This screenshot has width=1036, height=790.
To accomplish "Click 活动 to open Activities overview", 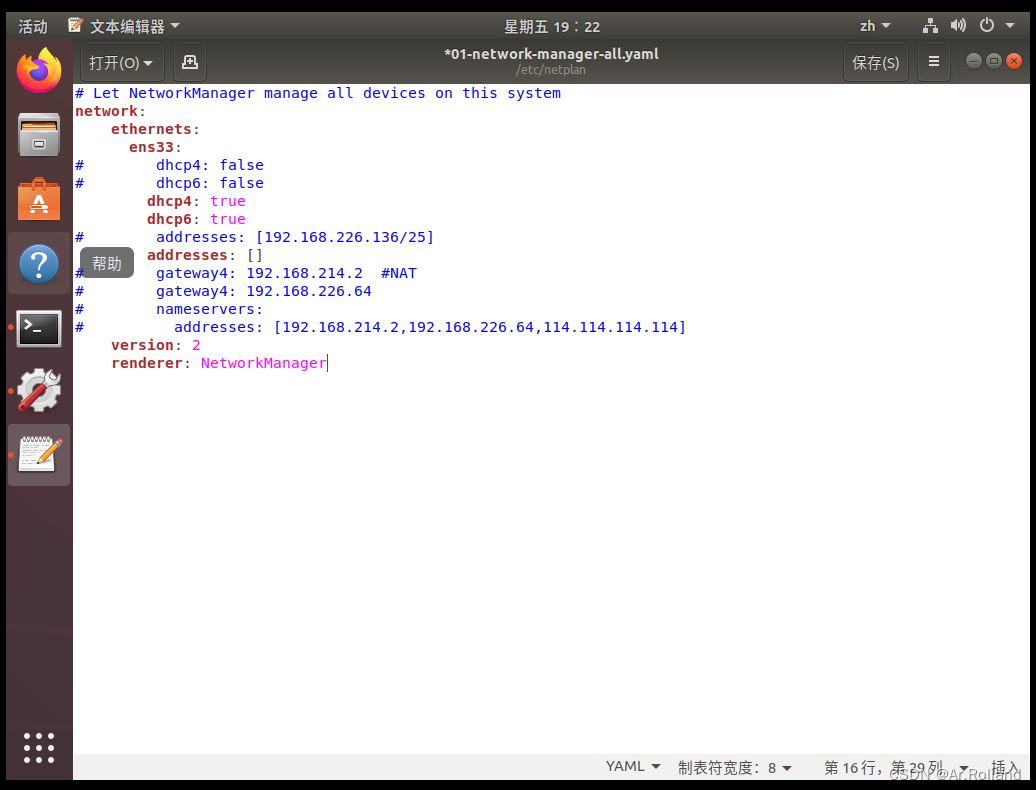I will [31, 25].
